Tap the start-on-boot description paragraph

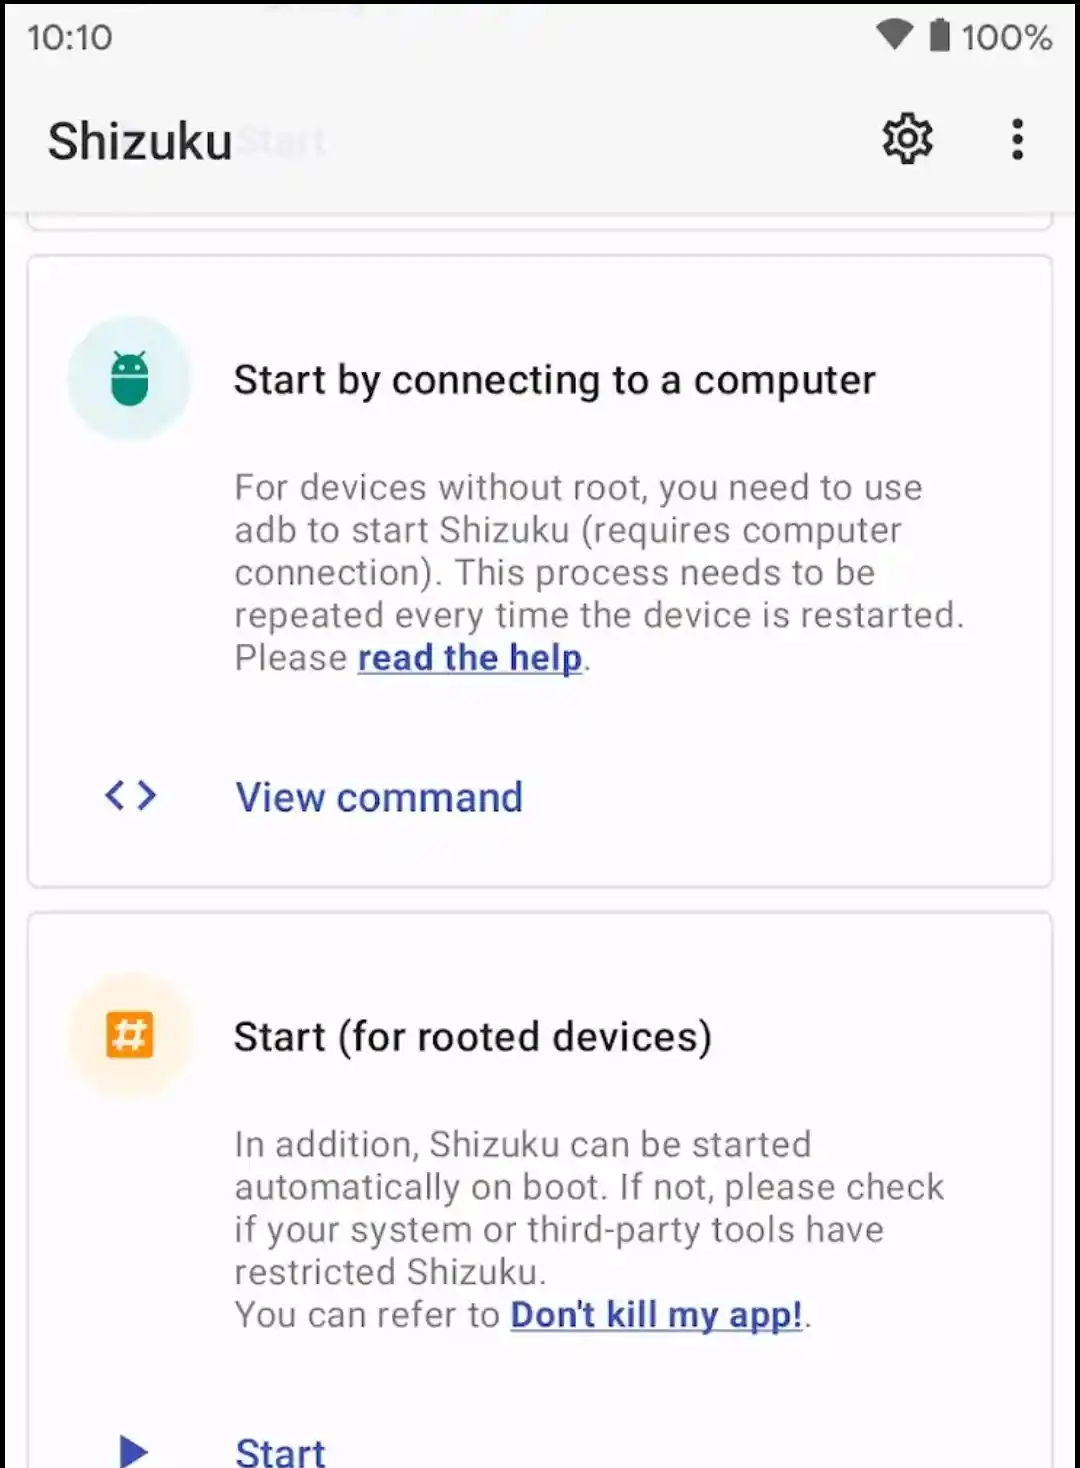pos(588,1208)
